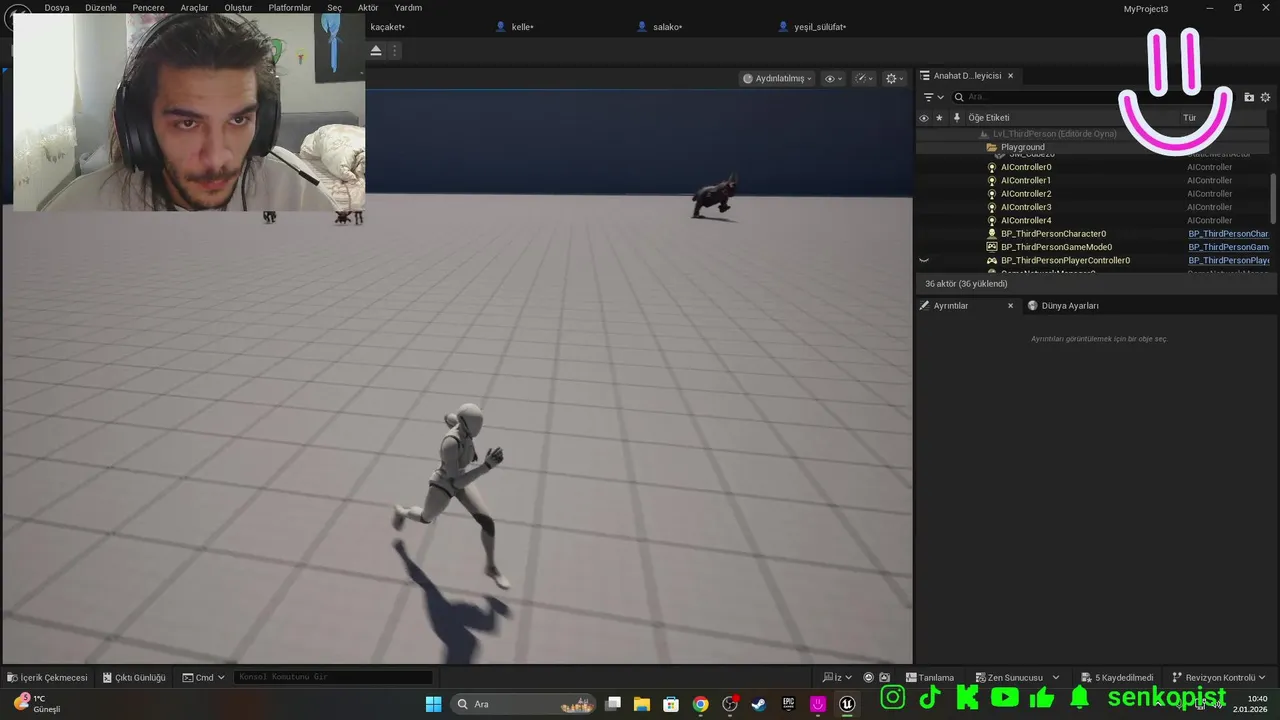
Task: Click the 5 Kaydedilmedi unsaved indicator
Action: (x=1116, y=677)
